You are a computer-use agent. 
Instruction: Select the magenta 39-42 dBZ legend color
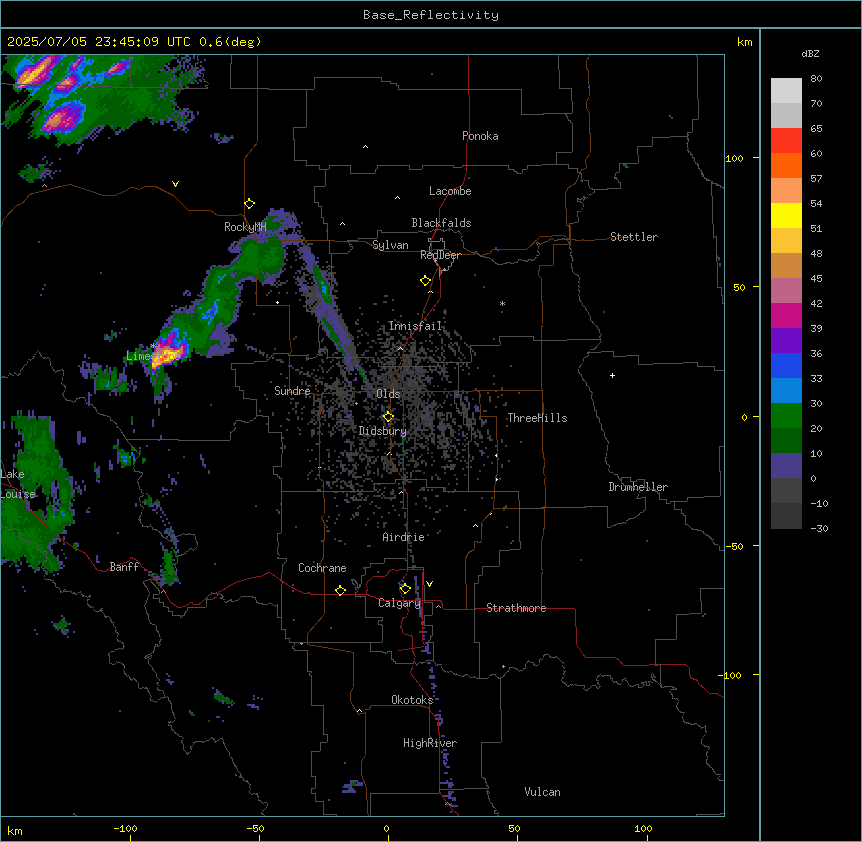tap(786, 315)
